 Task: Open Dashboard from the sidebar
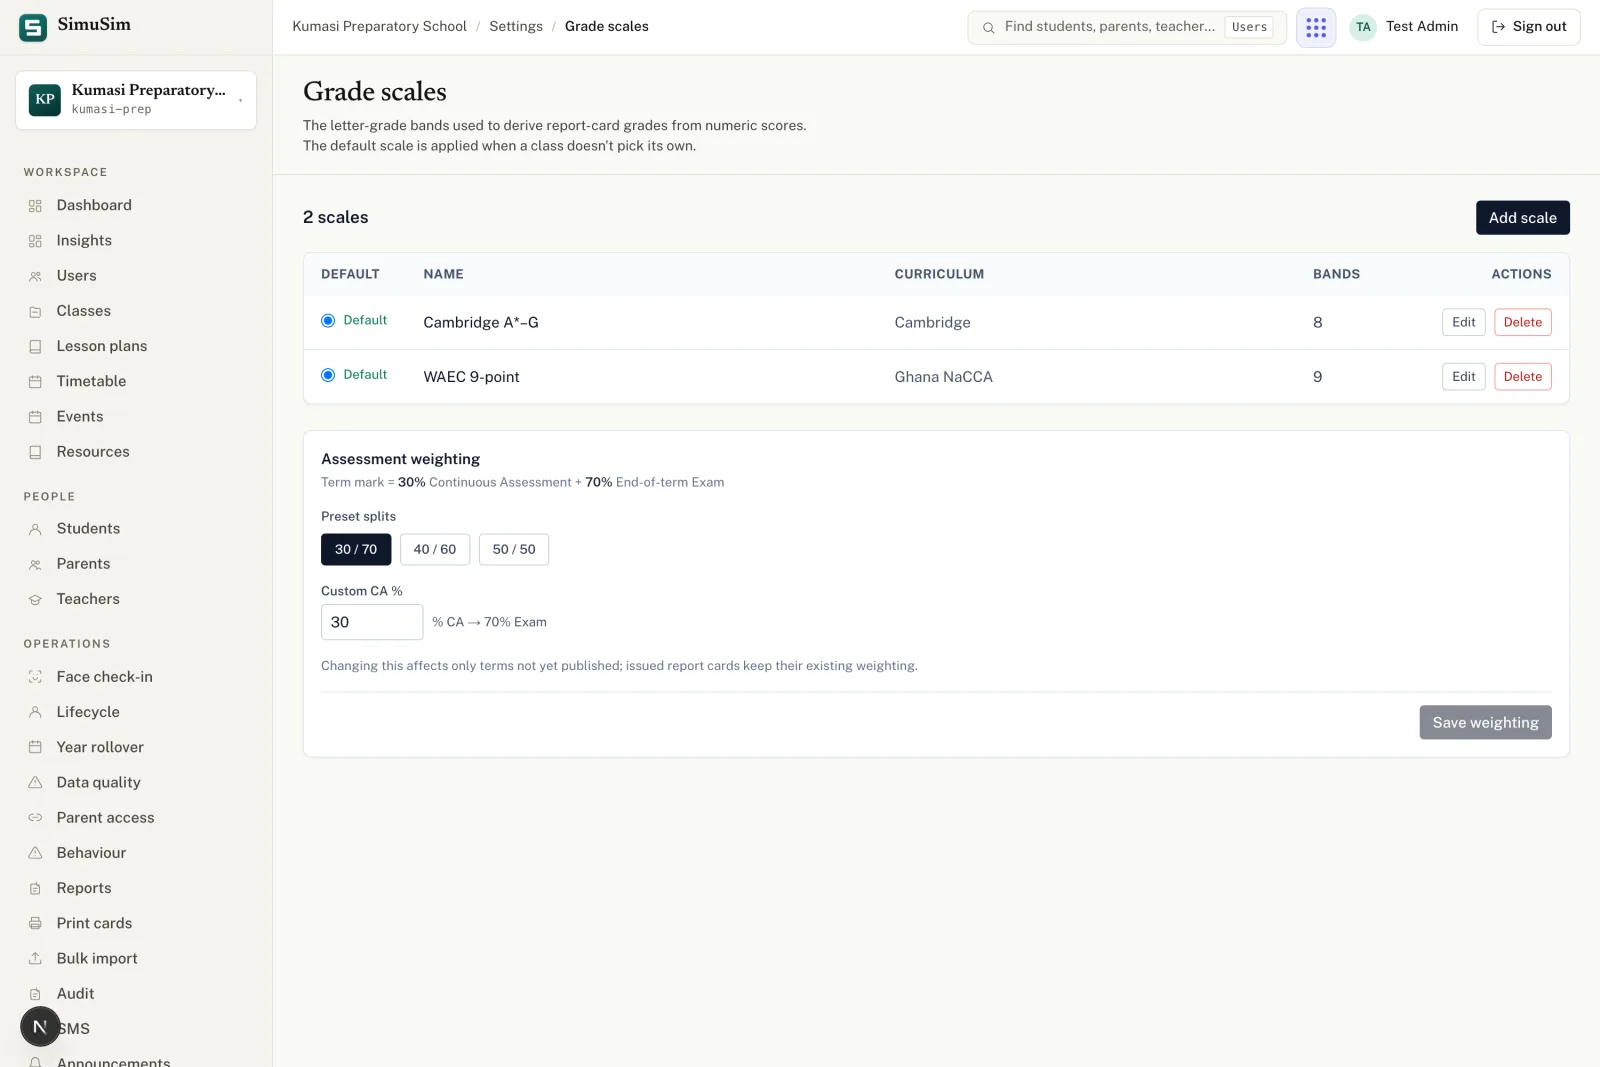(x=94, y=205)
